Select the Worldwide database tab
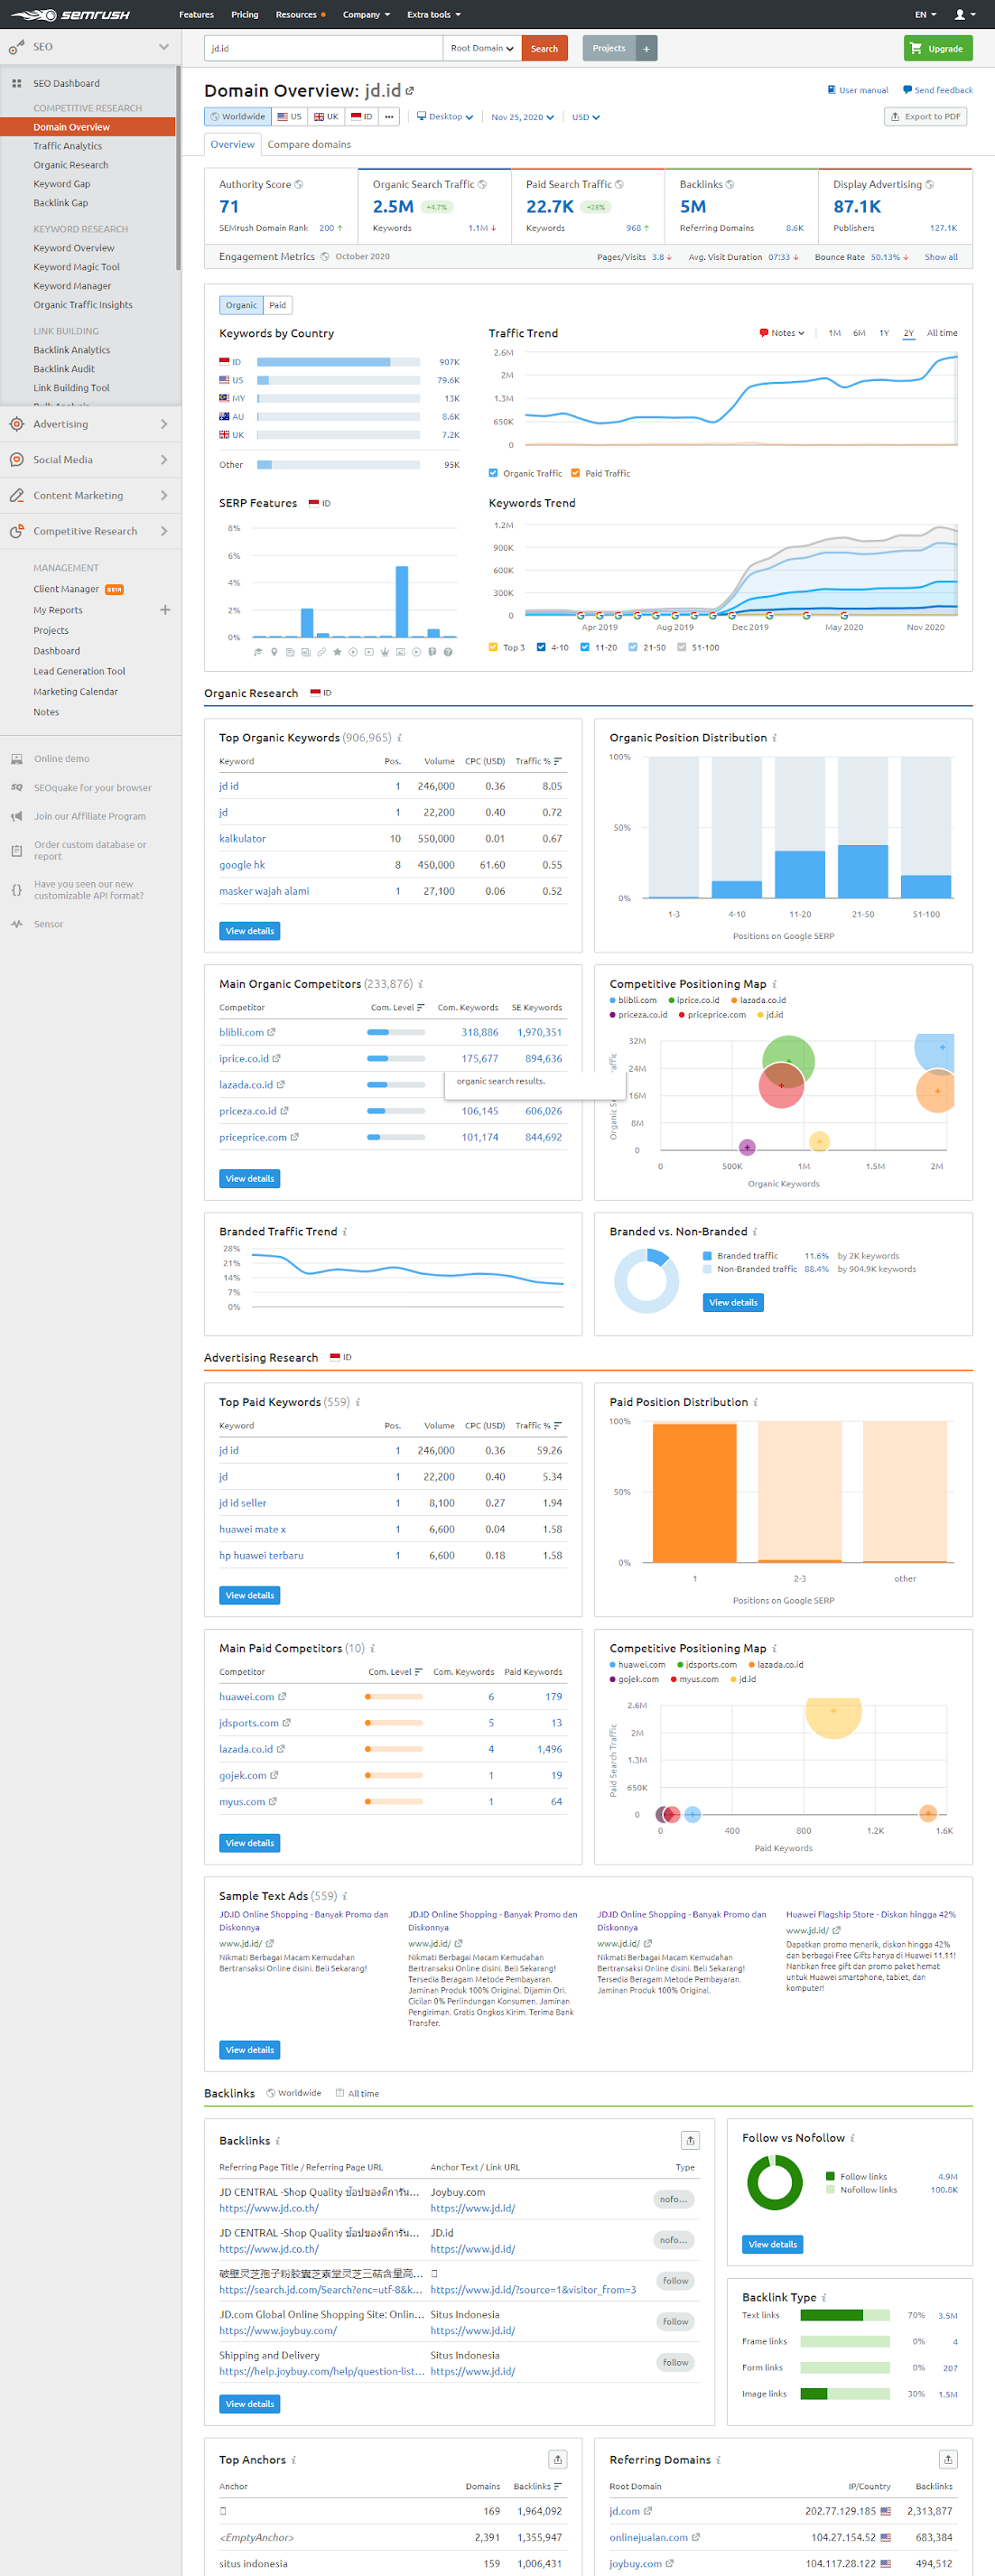Screen dimensions: 995x2576 click(x=238, y=117)
